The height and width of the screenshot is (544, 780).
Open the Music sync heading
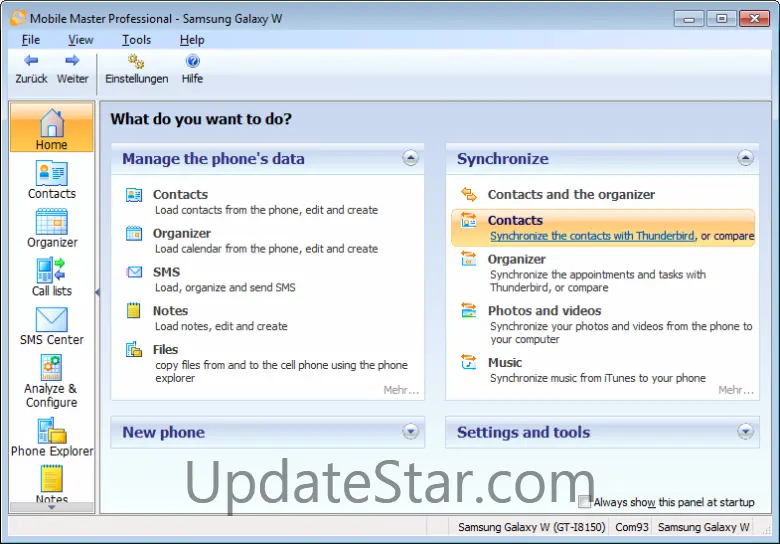(505, 363)
